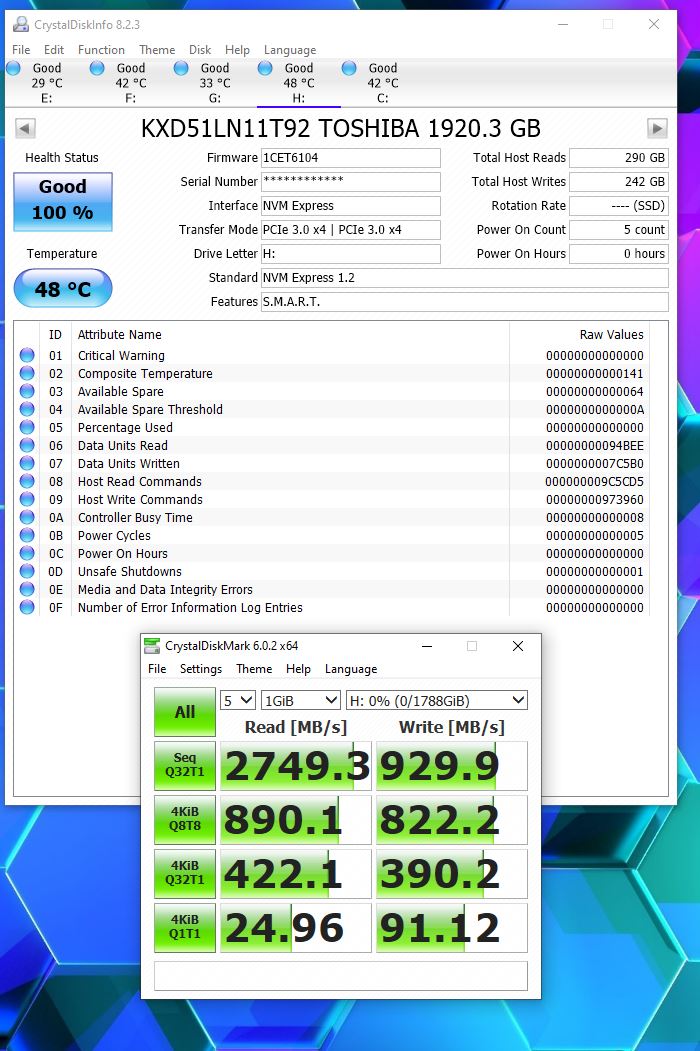Image resolution: width=700 pixels, height=1051 pixels.
Task: Click the Good 100 % health status button
Action: coord(63,202)
